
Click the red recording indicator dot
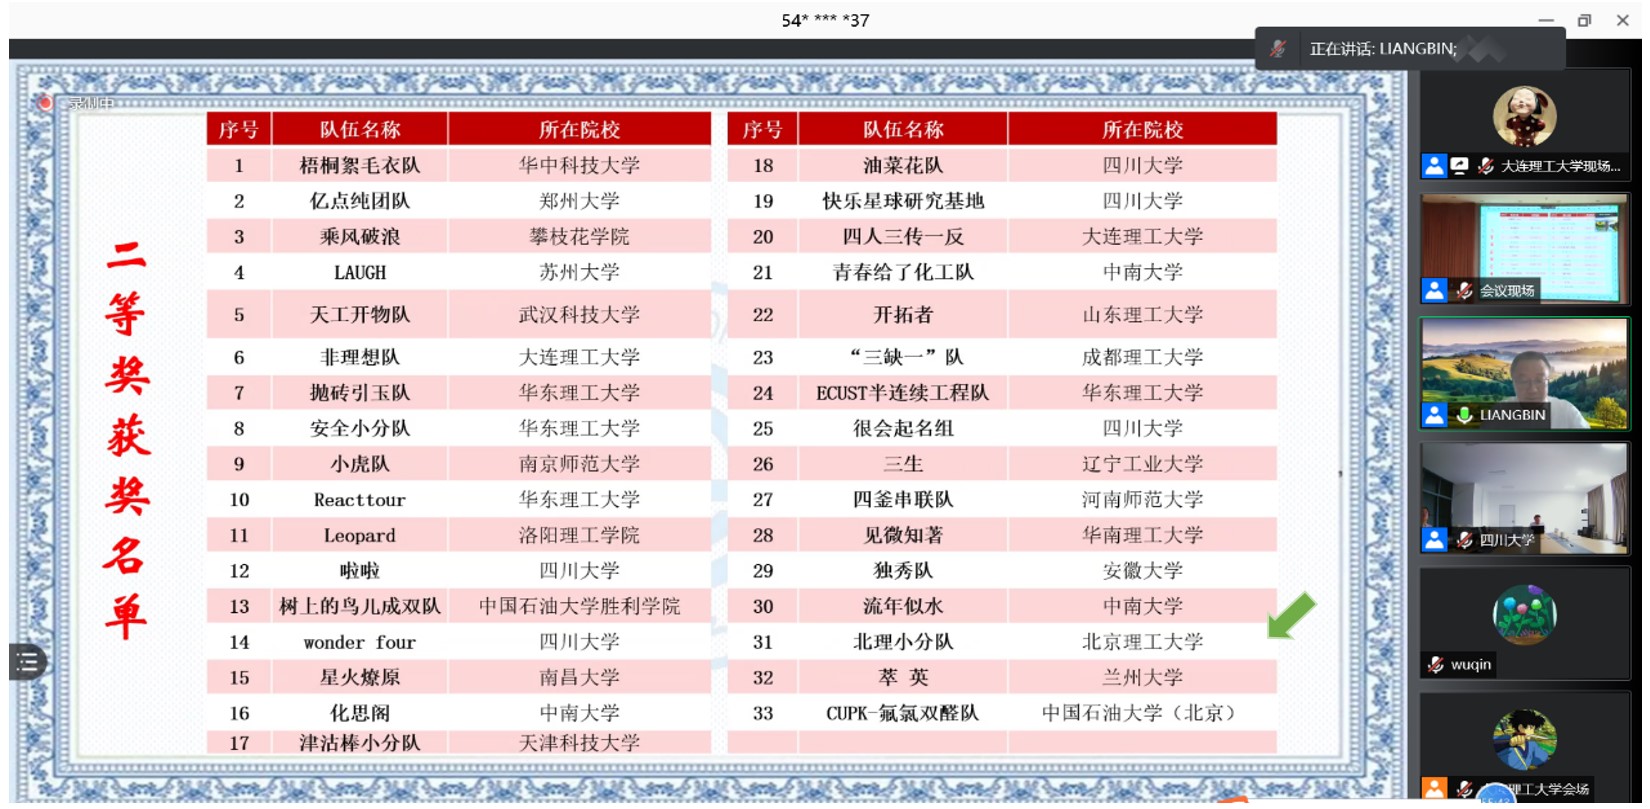45,103
